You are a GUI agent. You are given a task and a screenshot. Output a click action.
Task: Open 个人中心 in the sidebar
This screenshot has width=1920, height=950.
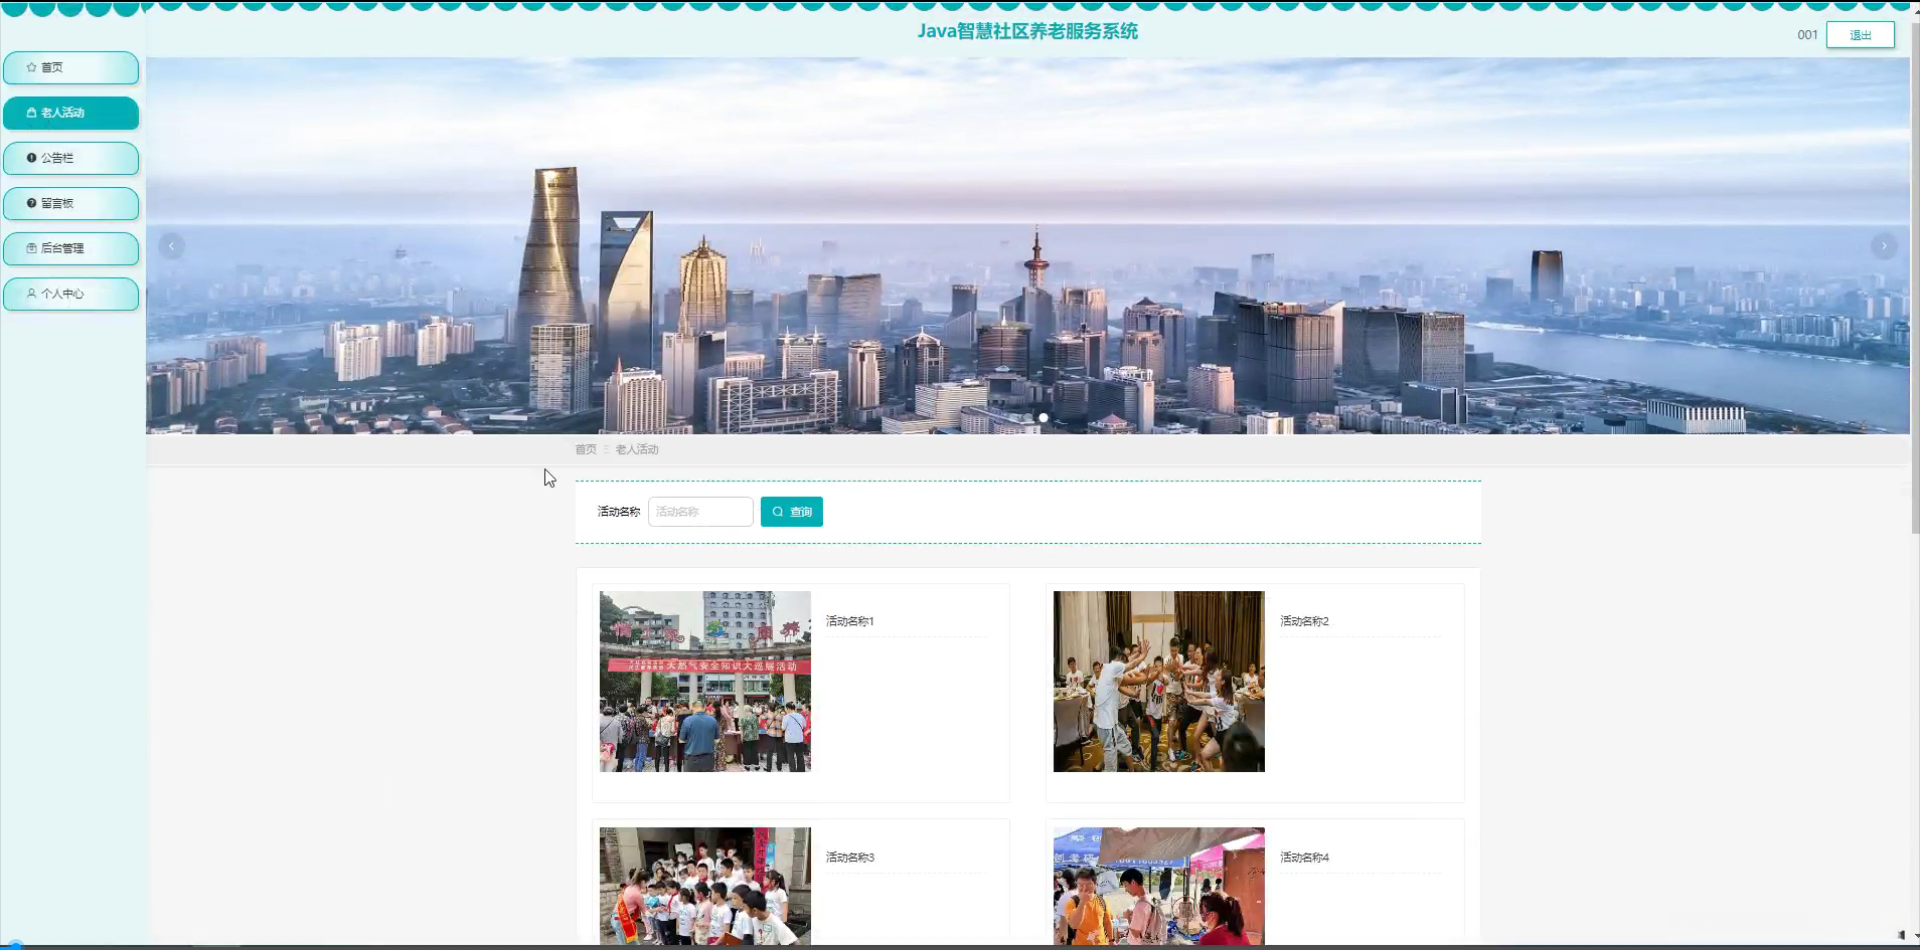click(x=71, y=294)
